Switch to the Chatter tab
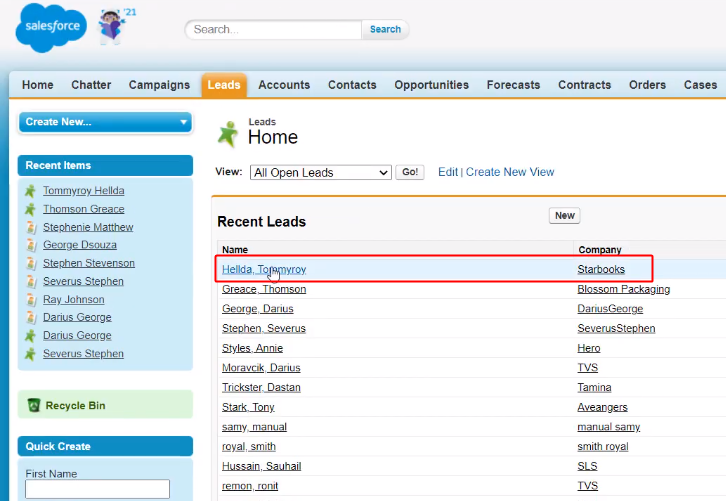The image size is (726, 501). coord(91,85)
